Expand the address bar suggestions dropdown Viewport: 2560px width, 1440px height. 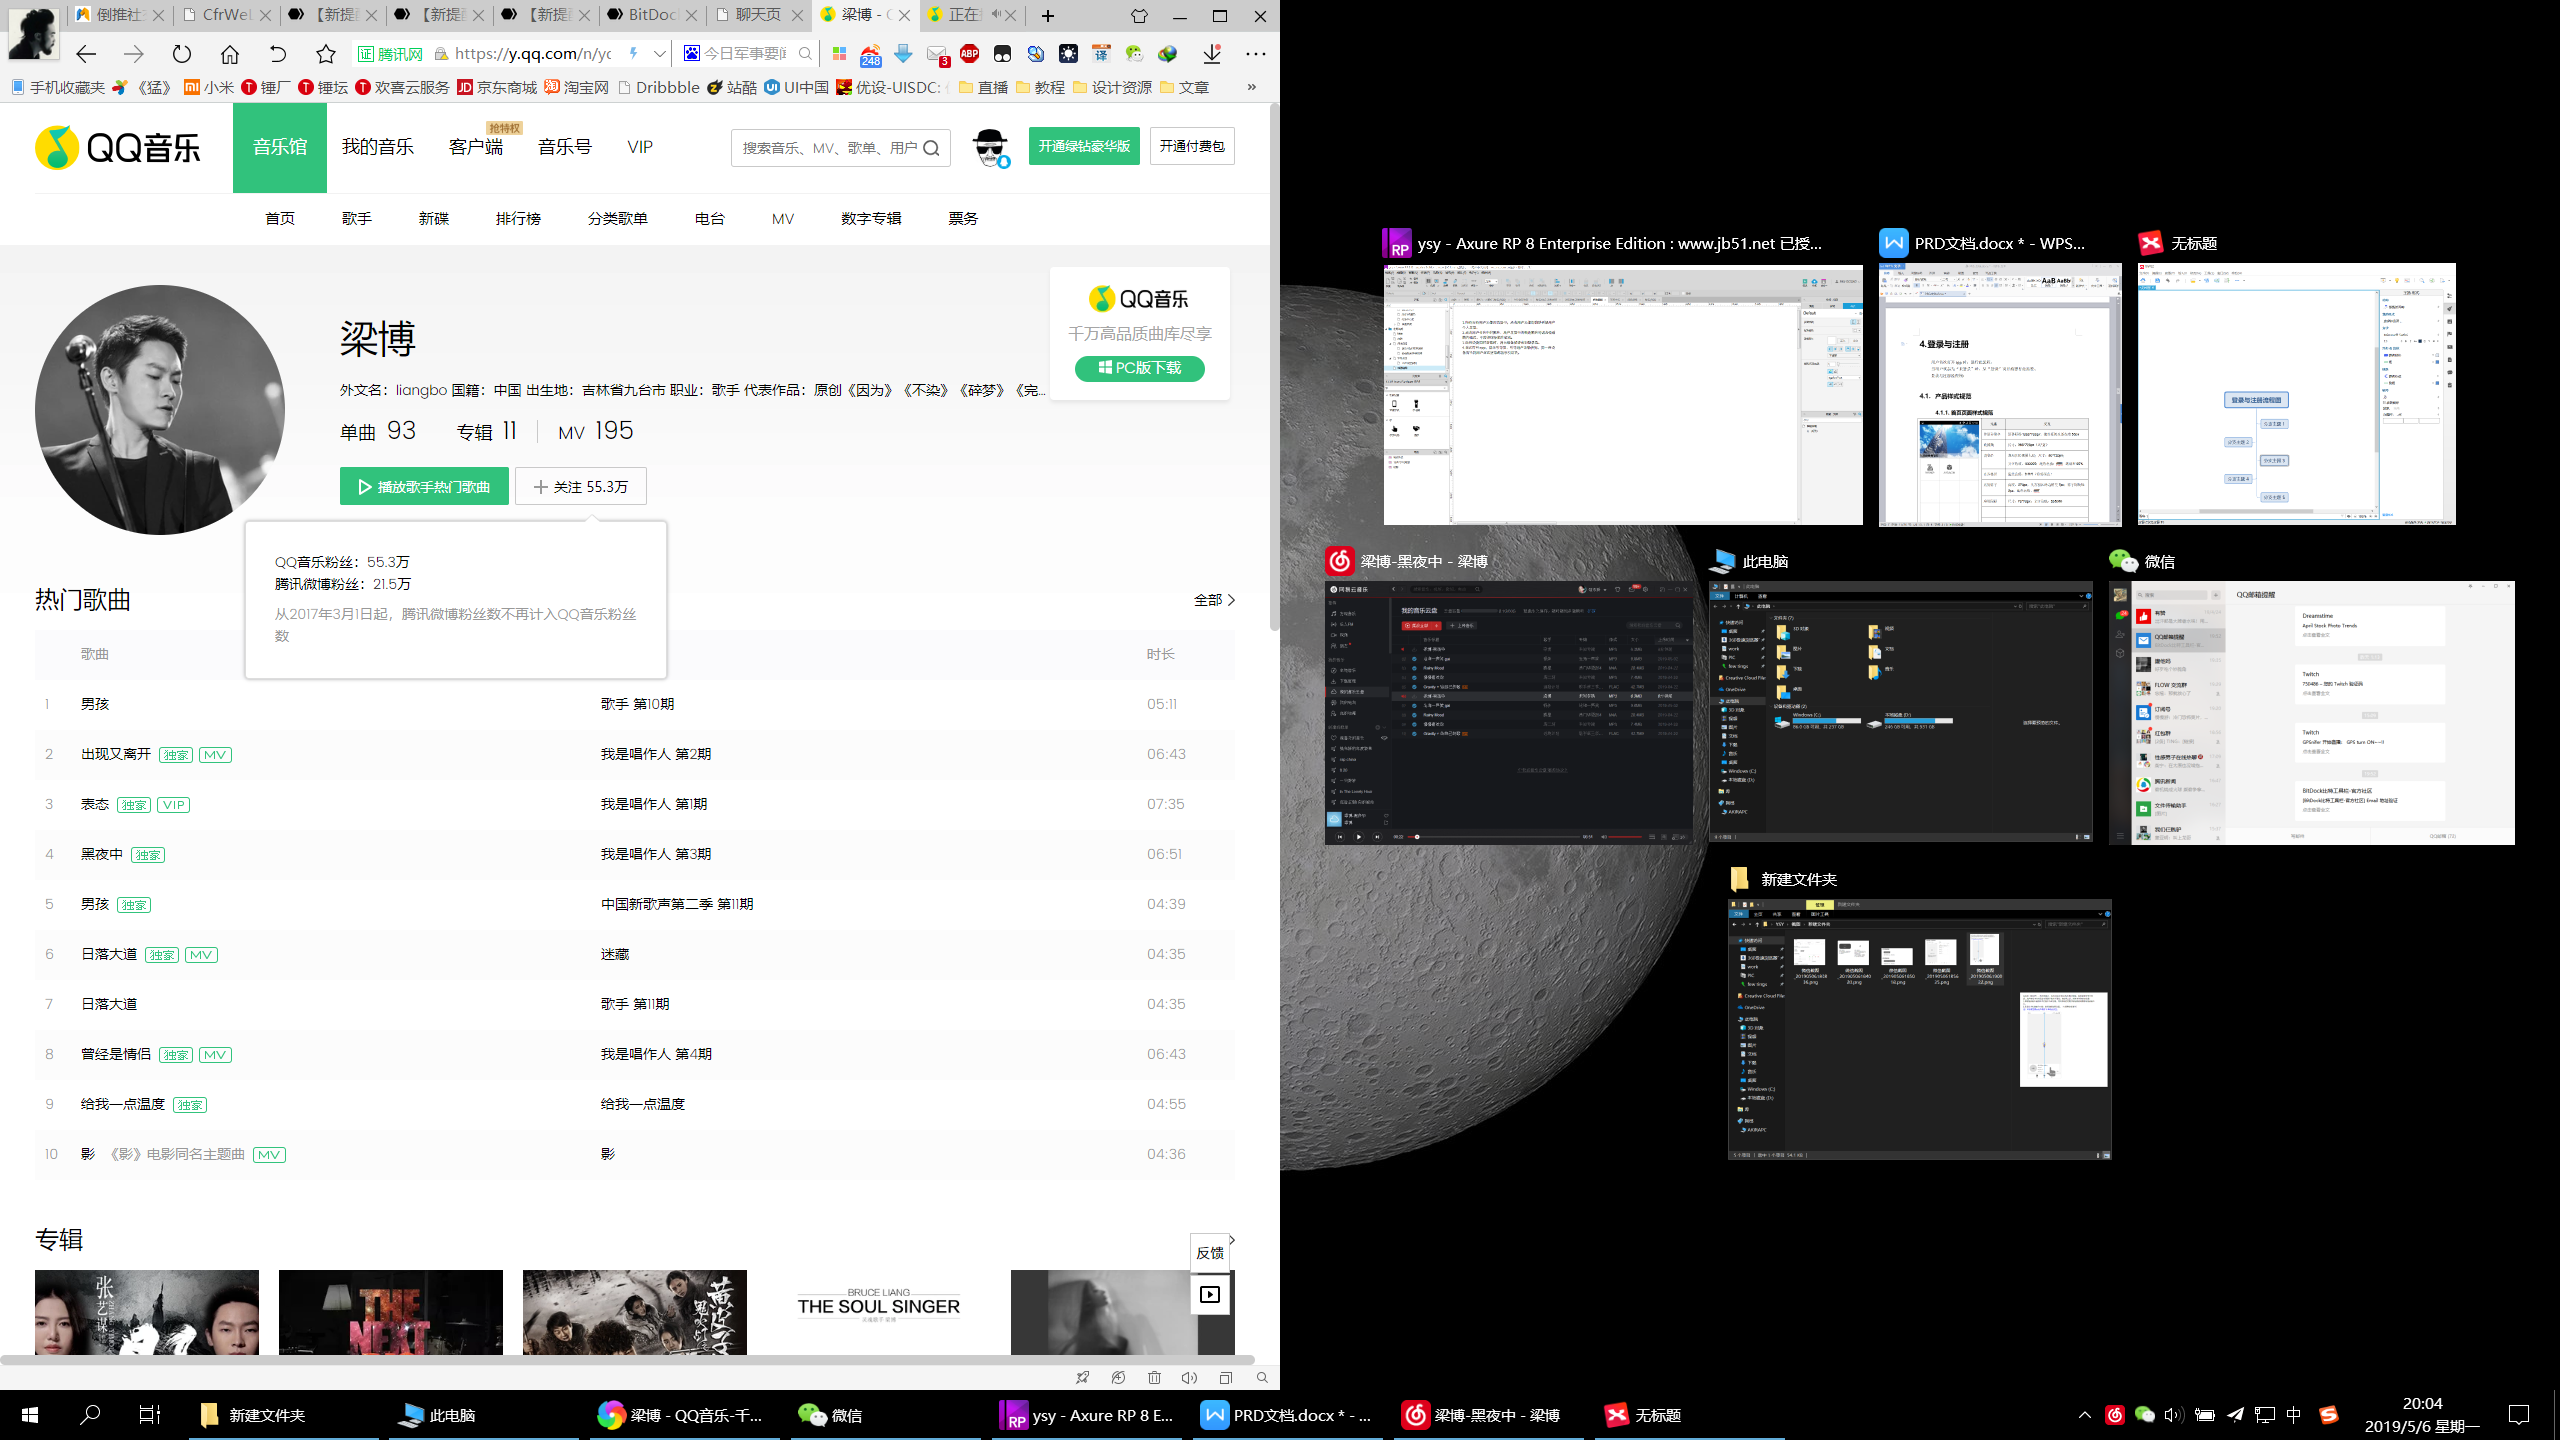[658, 54]
